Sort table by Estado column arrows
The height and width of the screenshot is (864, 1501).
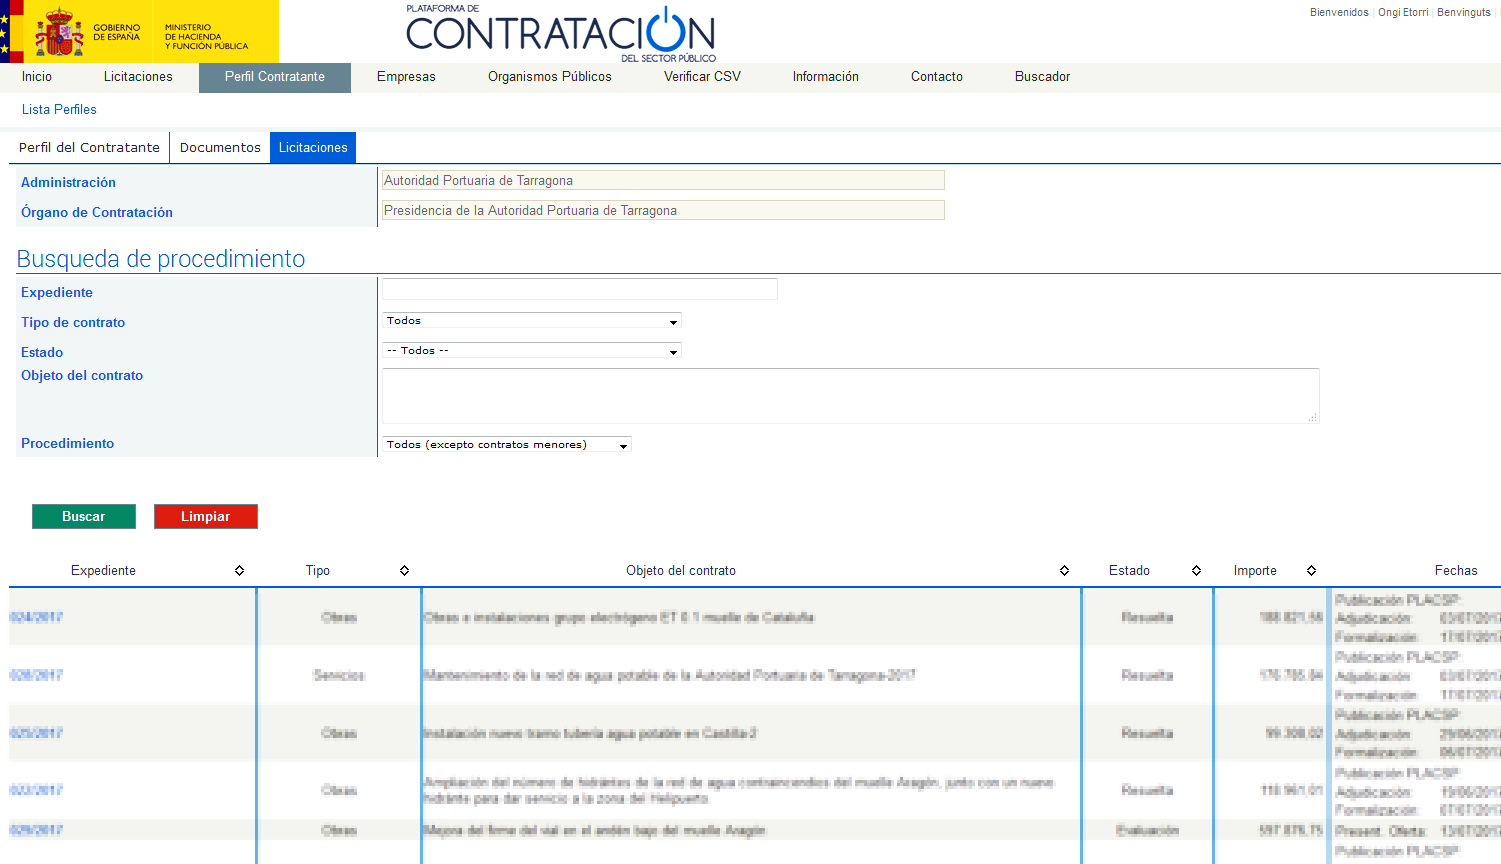coord(1197,571)
